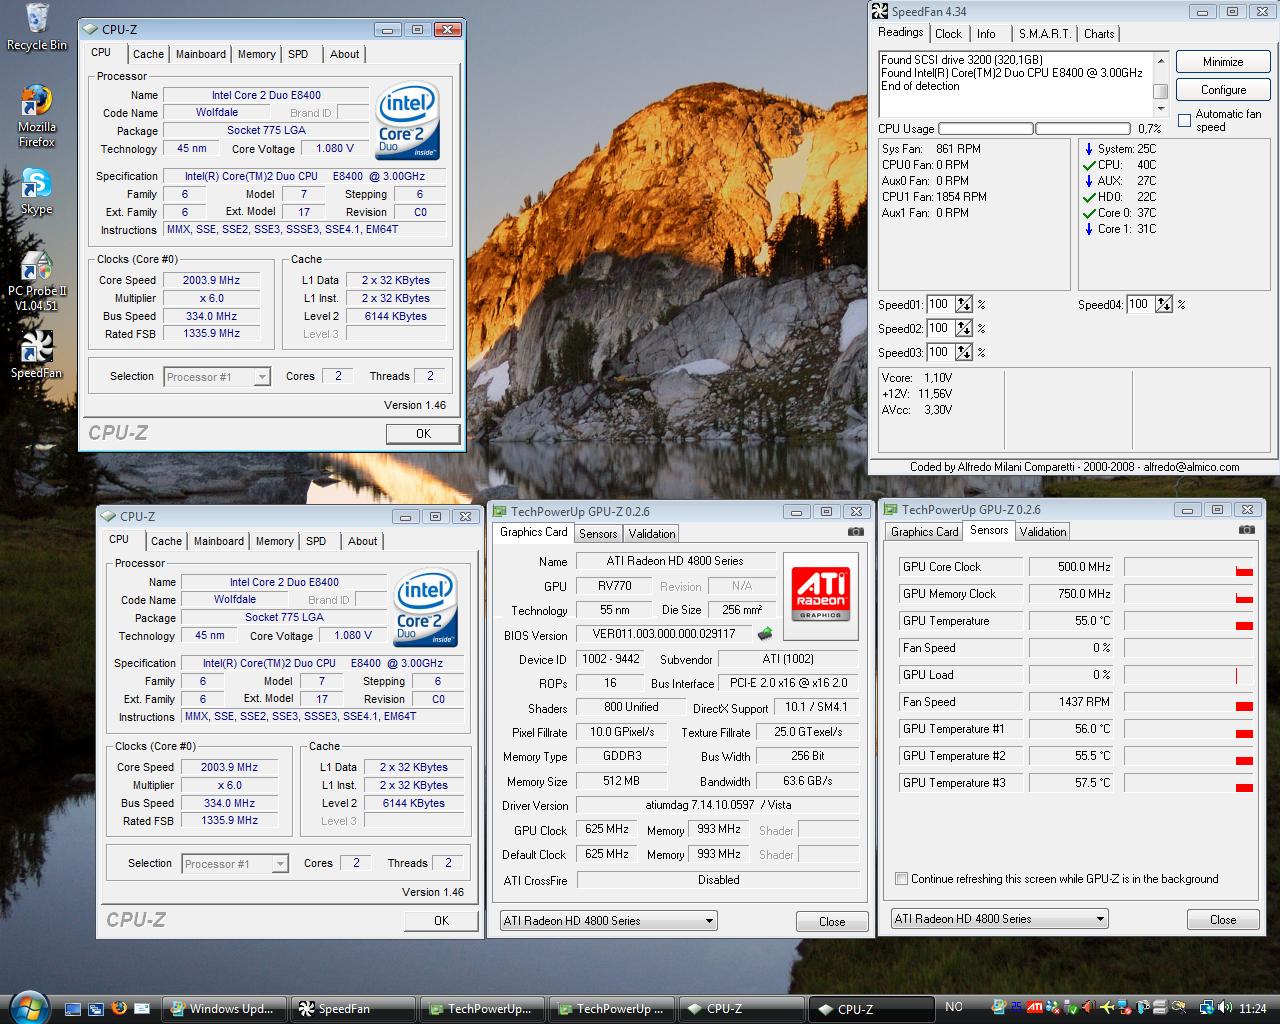Click the SpeedFan log scrollbar down arrow
The image size is (1280, 1024).
1161,108
